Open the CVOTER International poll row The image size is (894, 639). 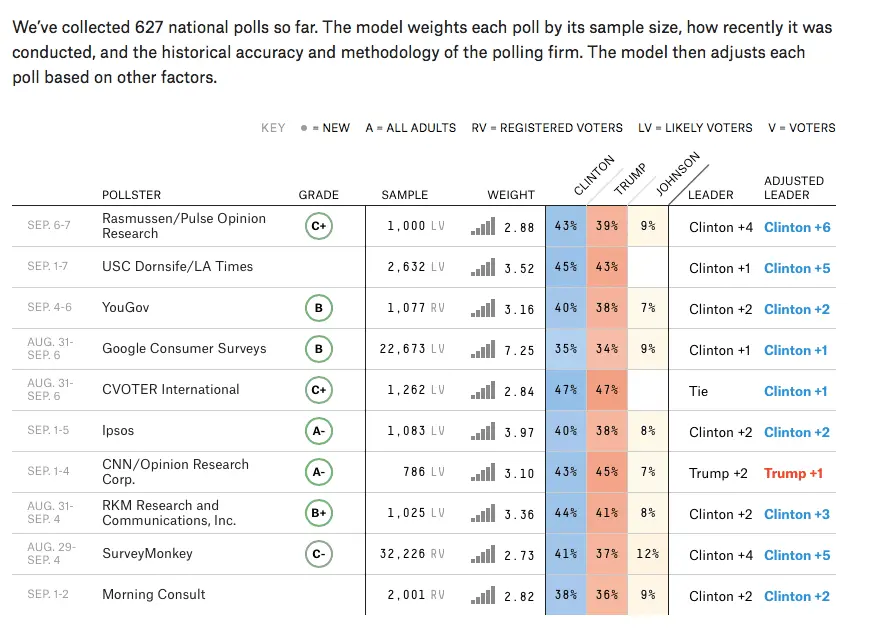170,389
